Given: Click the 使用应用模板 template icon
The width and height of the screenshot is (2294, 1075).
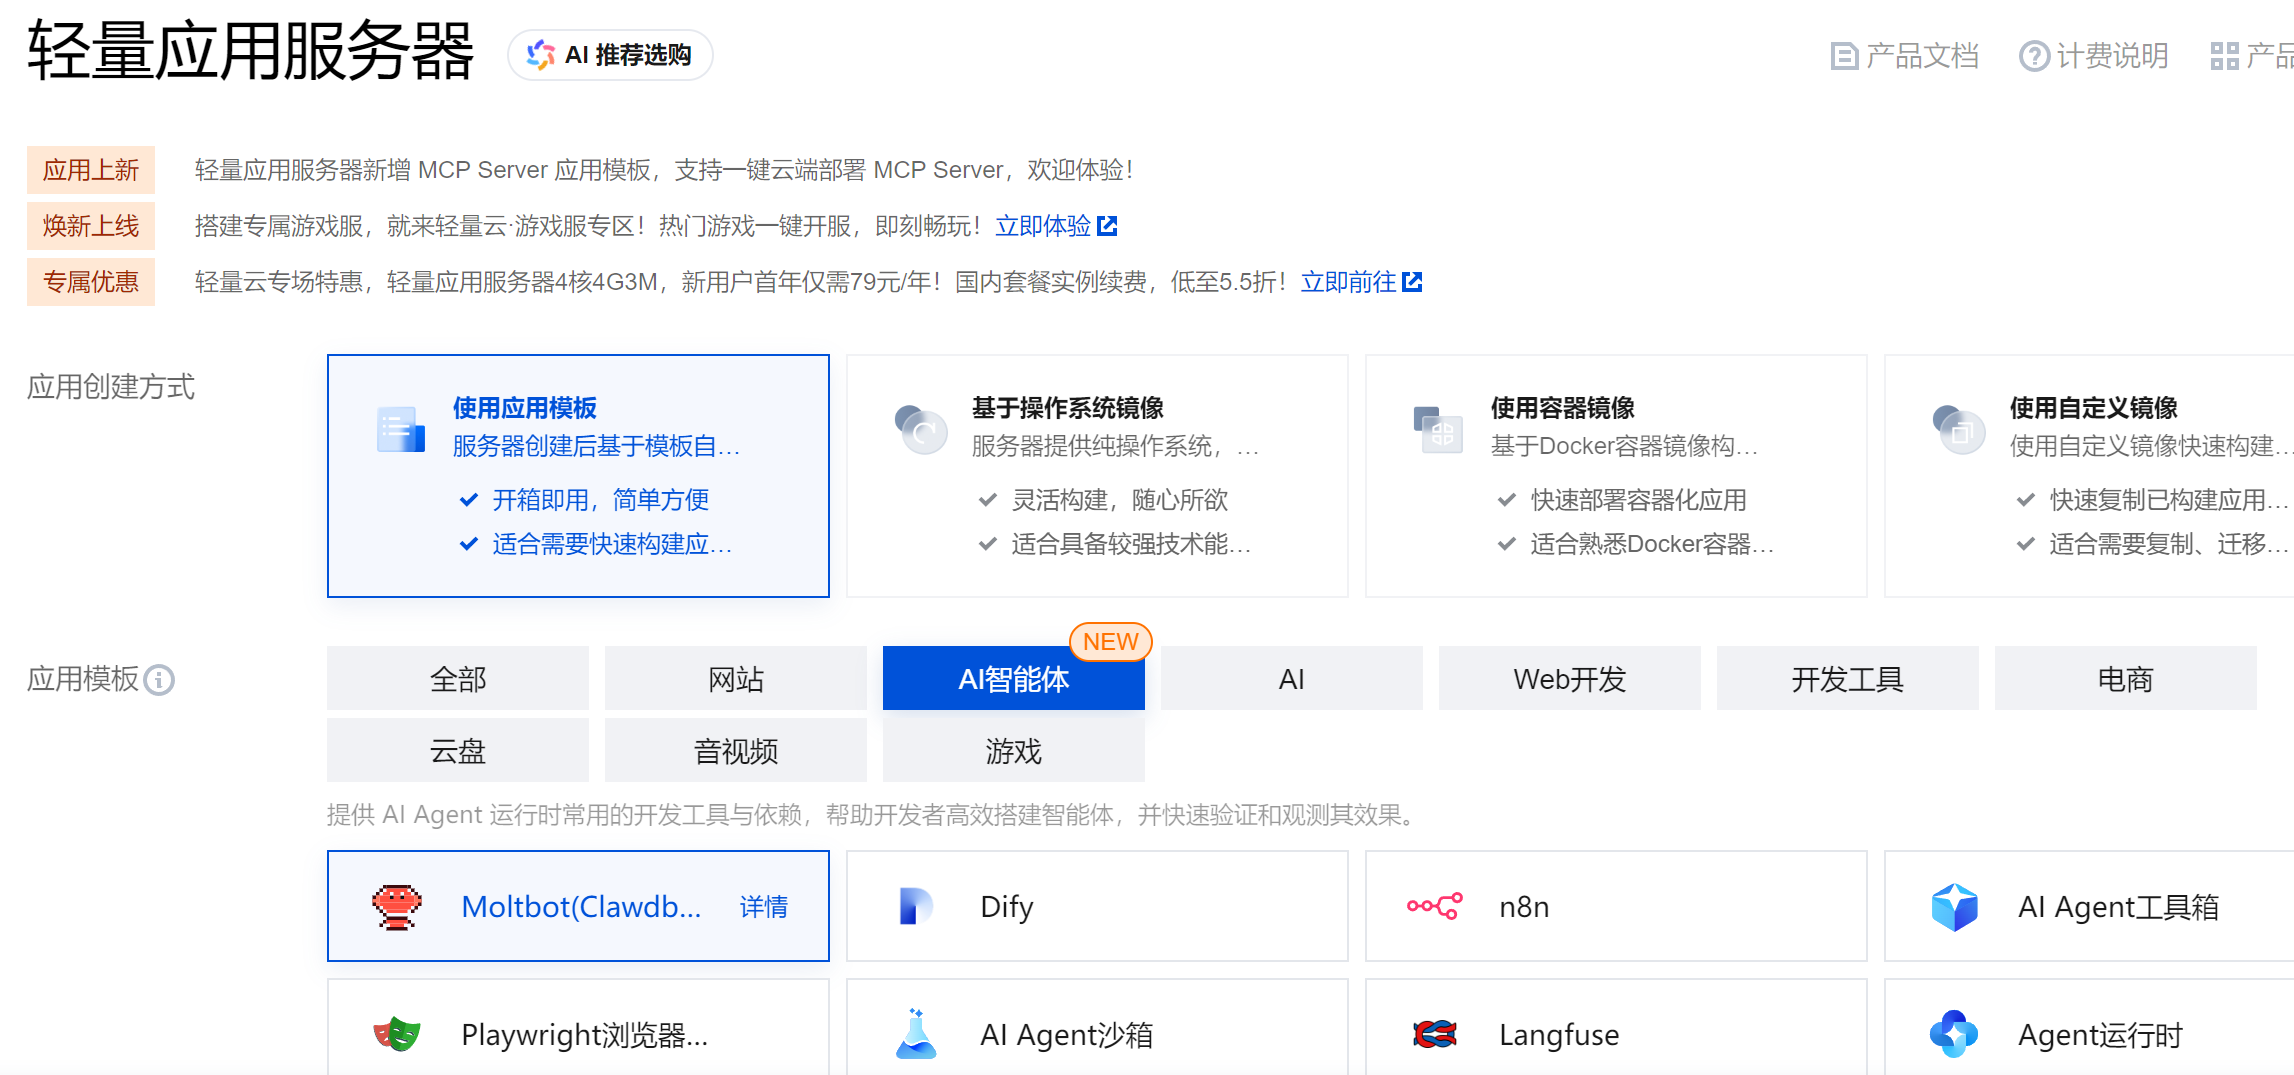Looking at the screenshot, I should coord(401,430).
